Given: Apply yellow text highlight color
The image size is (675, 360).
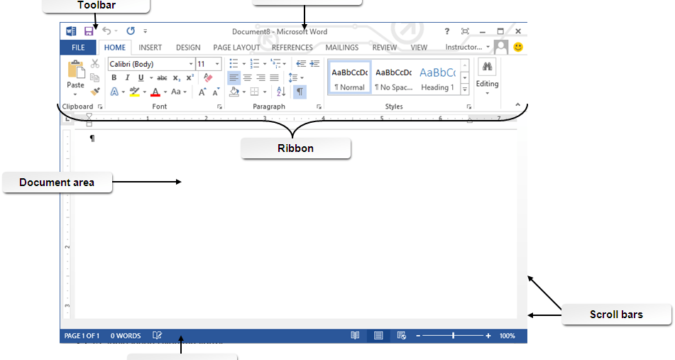Looking at the screenshot, I should [x=134, y=92].
